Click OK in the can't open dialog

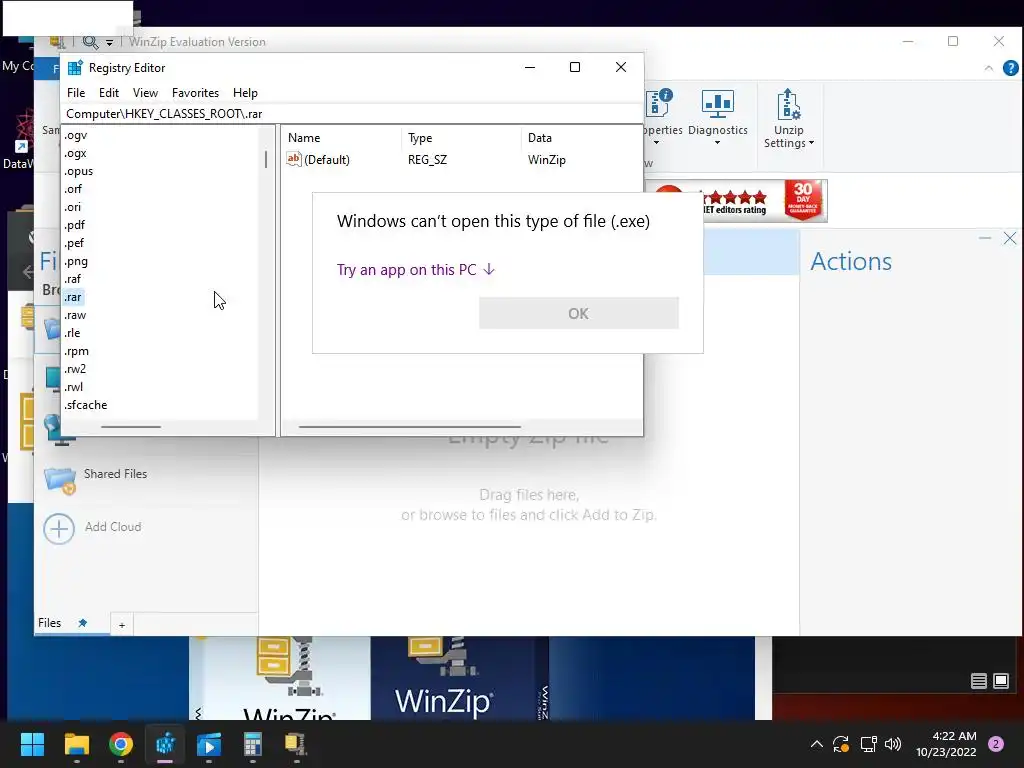579,313
